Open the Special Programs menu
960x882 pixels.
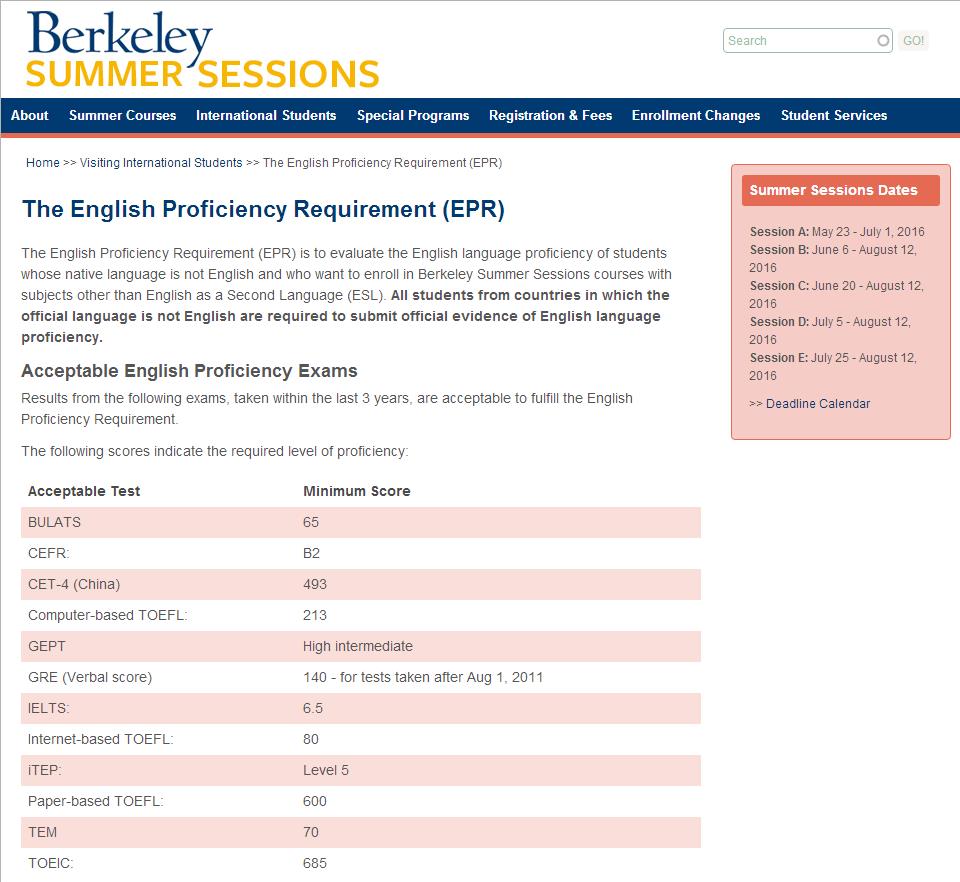[x=413, y=115]
